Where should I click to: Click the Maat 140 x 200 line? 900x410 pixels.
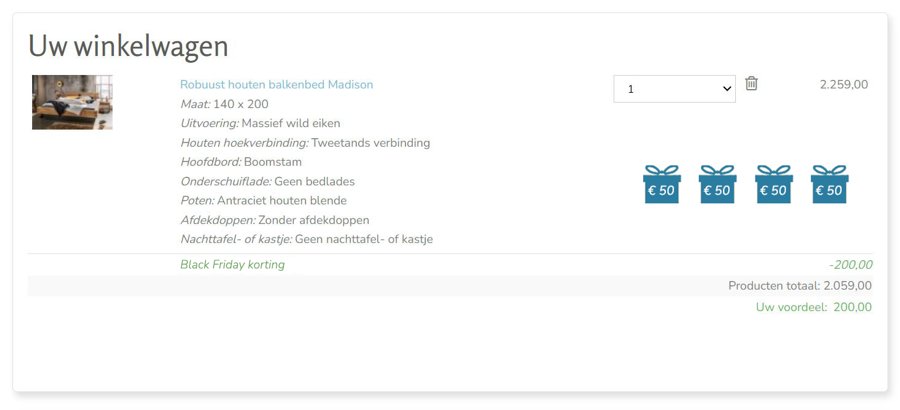point(224,104)
